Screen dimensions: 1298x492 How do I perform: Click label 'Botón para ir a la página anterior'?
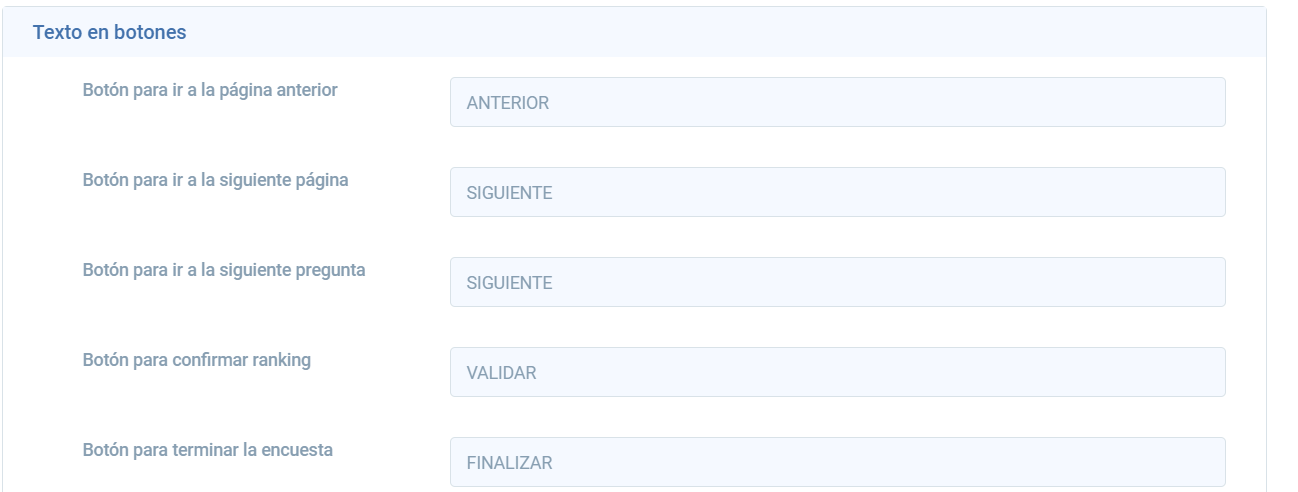[x=210, y=90]
